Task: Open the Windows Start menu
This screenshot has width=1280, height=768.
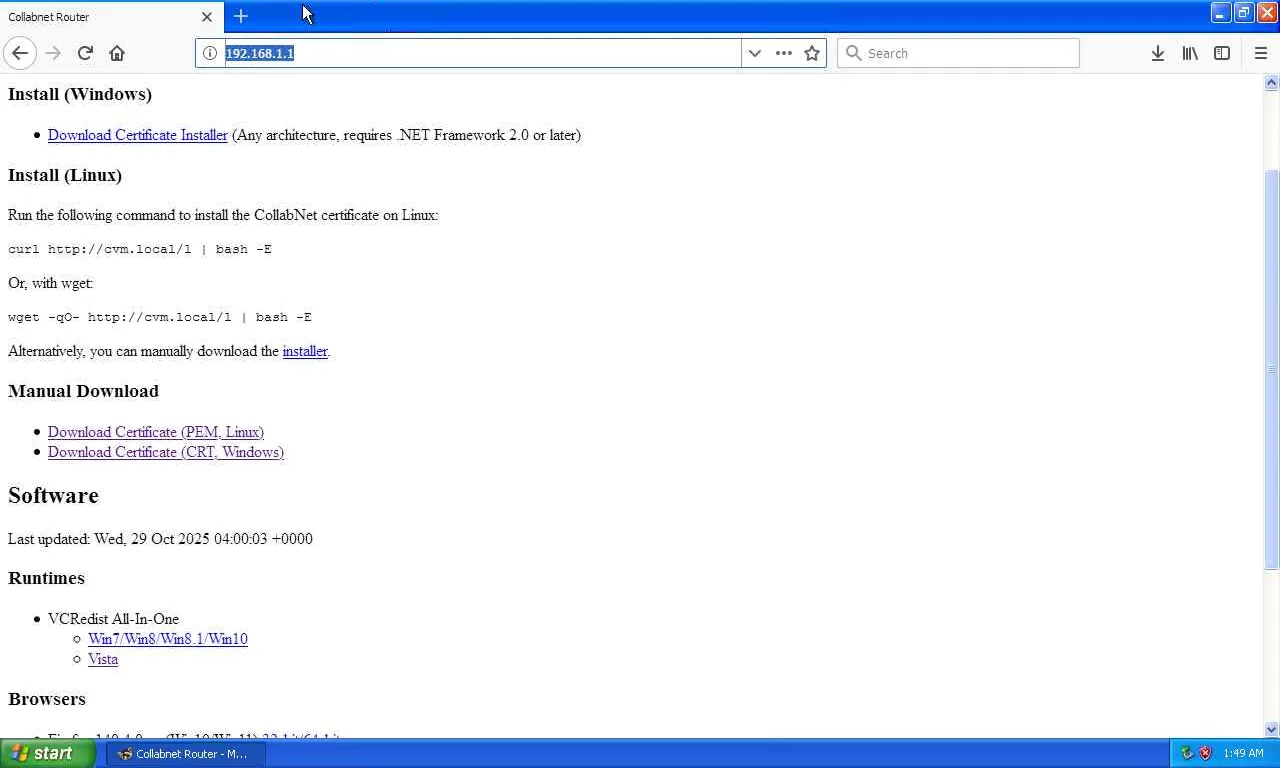Action: click(47, 754)
